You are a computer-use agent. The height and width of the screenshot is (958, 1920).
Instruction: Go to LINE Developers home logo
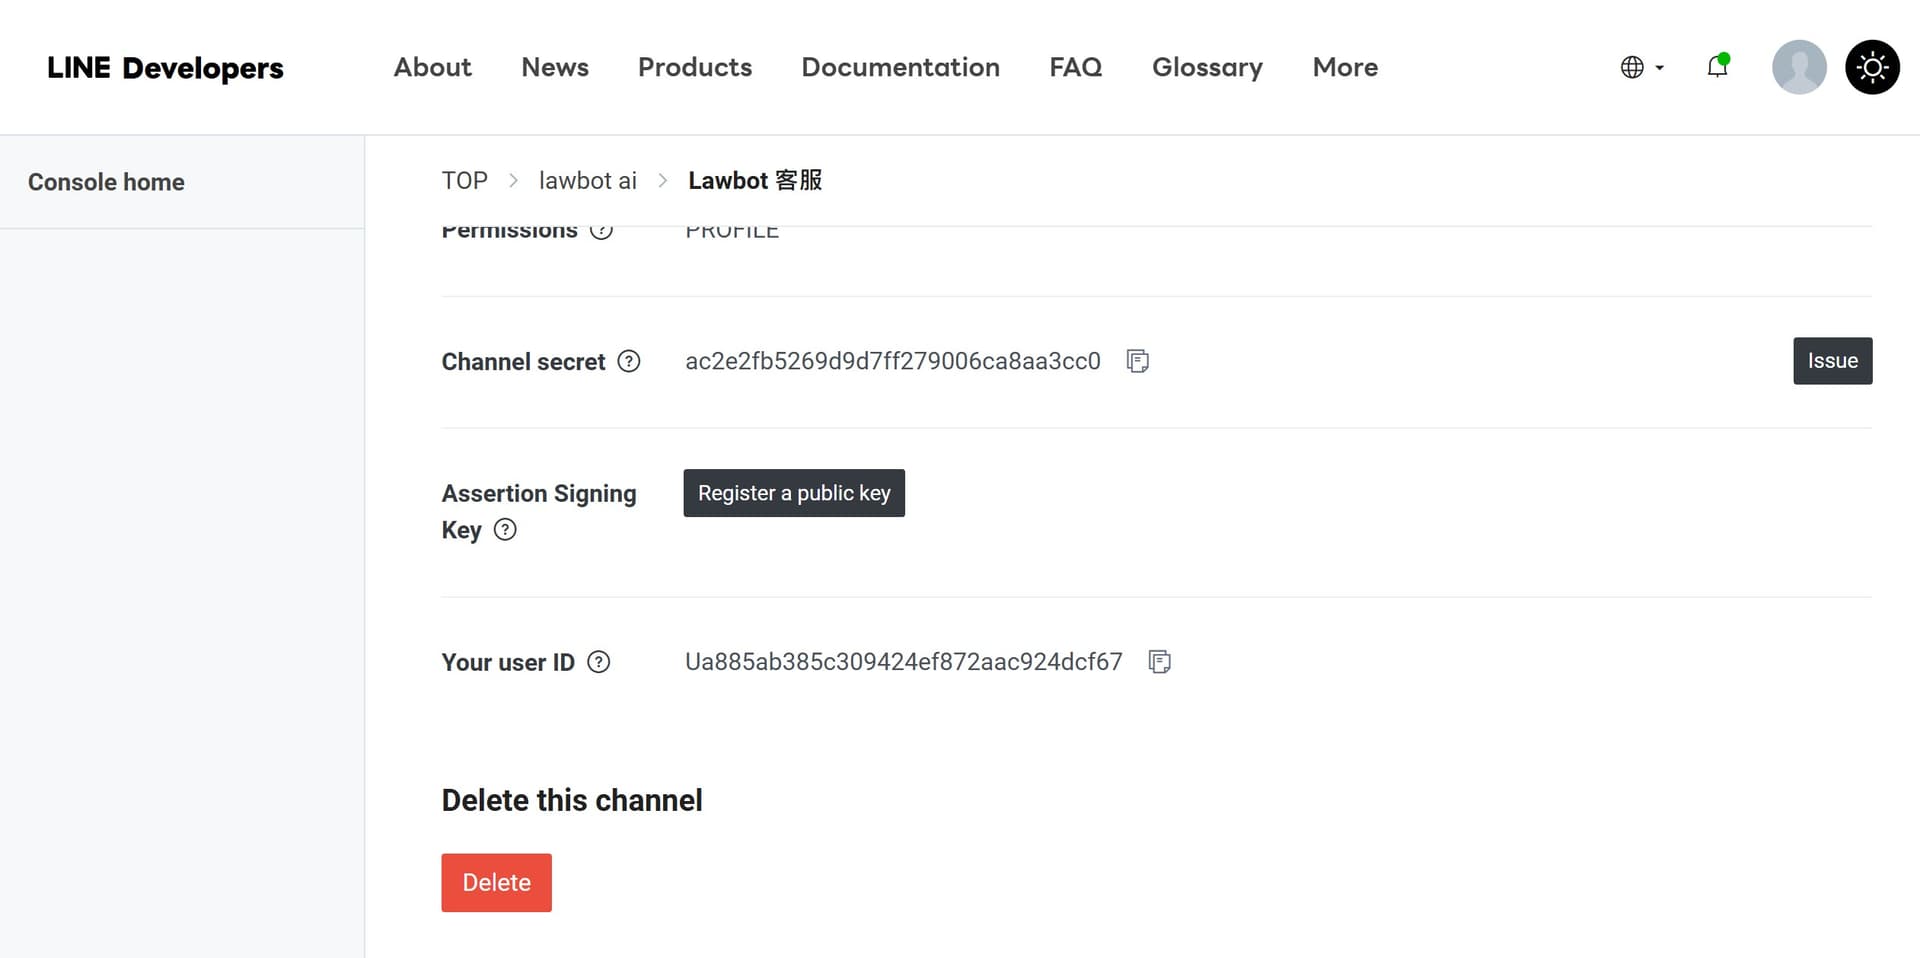165,67
